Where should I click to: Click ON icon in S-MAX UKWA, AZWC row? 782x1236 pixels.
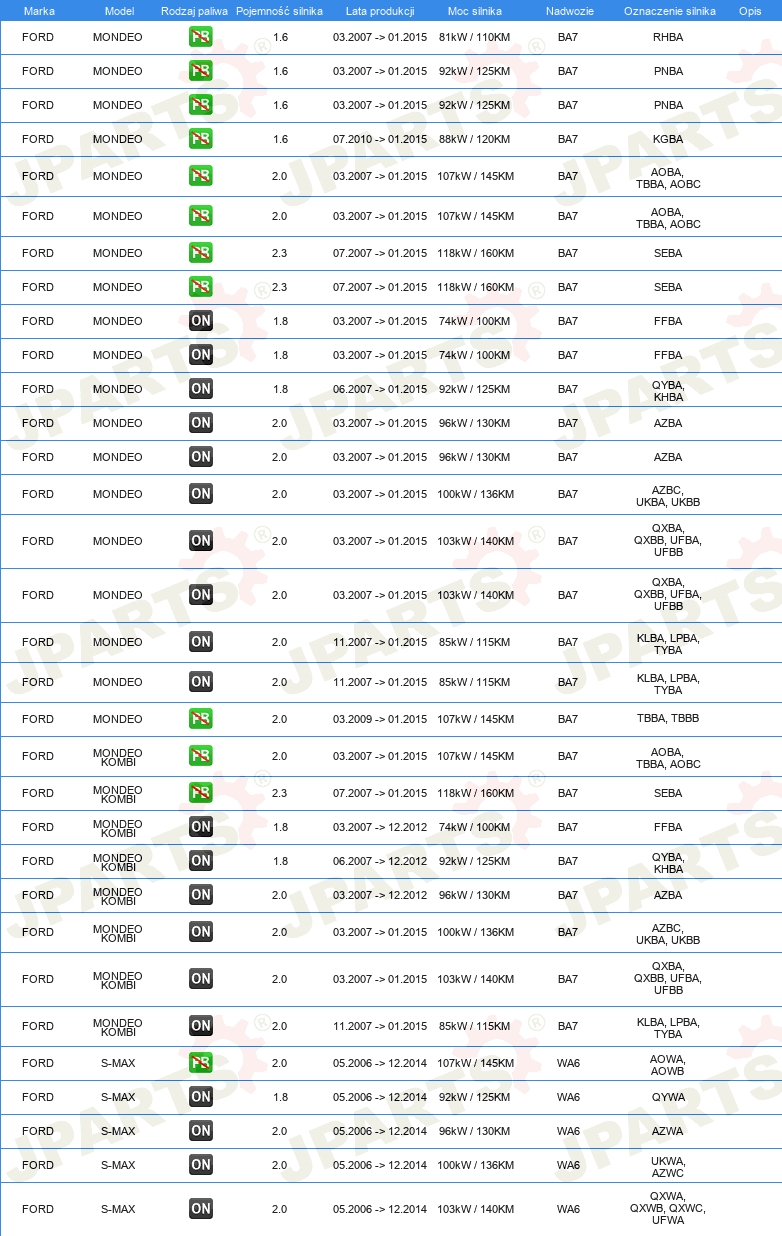click(x=201, y=1165)
